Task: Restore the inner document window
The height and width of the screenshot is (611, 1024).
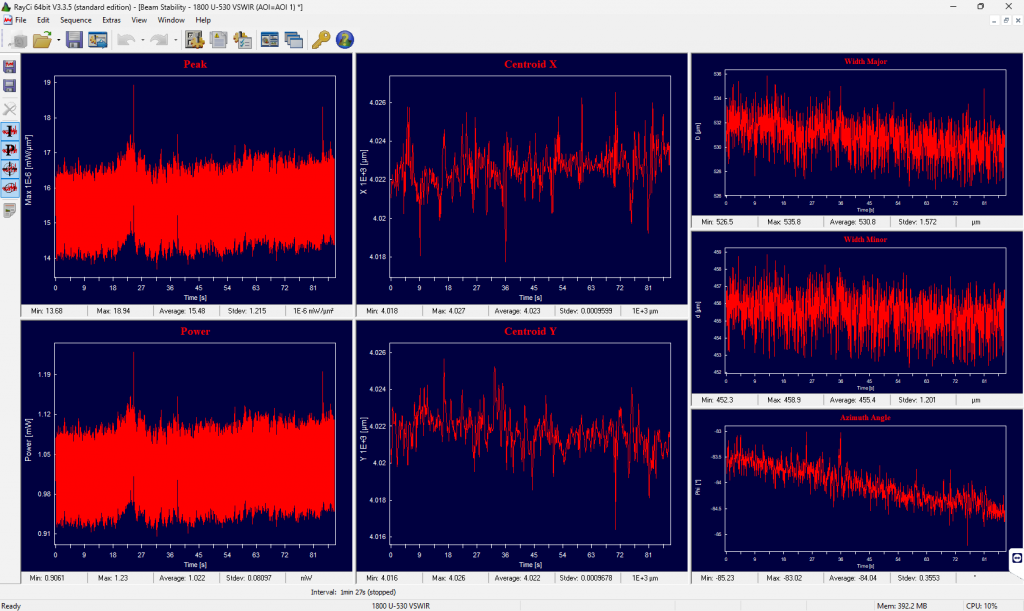Action: (x=1006, y=21)
